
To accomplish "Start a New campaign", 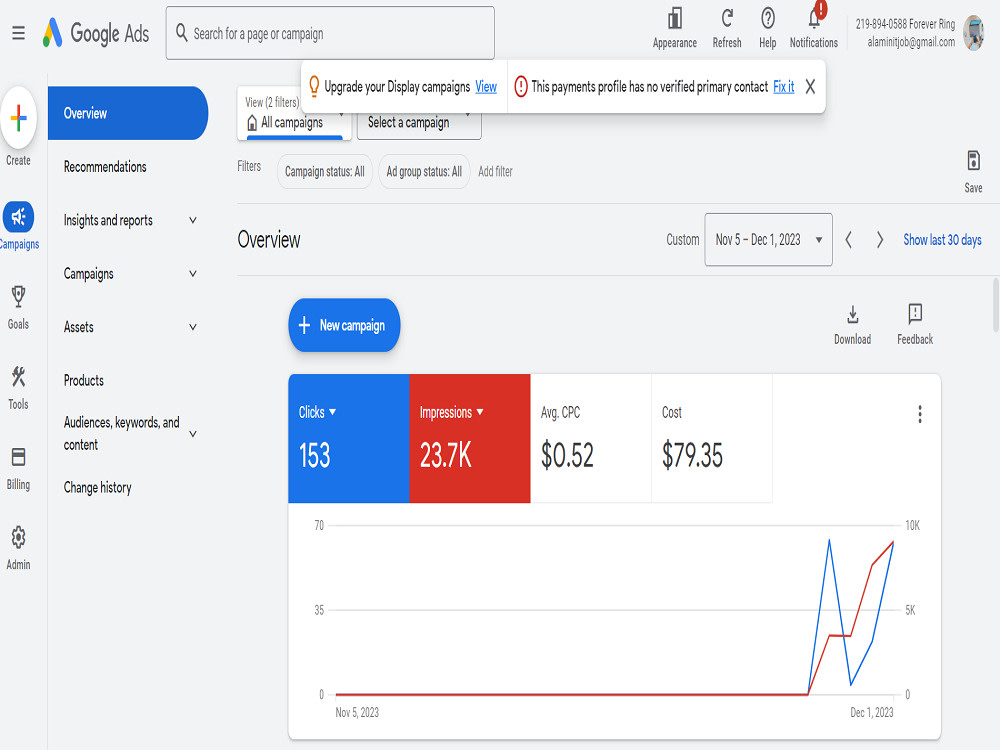I will pyautogui.click(x=344, y=325).
